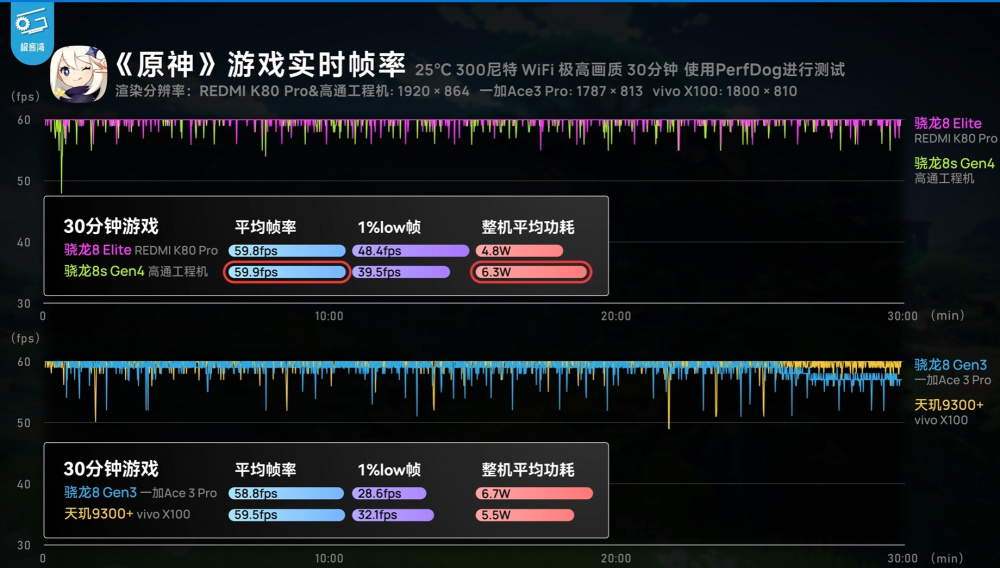1000x568 pixels.
Task: Click the vivo X100 legend label beside chart
Action: coord(941,420)
